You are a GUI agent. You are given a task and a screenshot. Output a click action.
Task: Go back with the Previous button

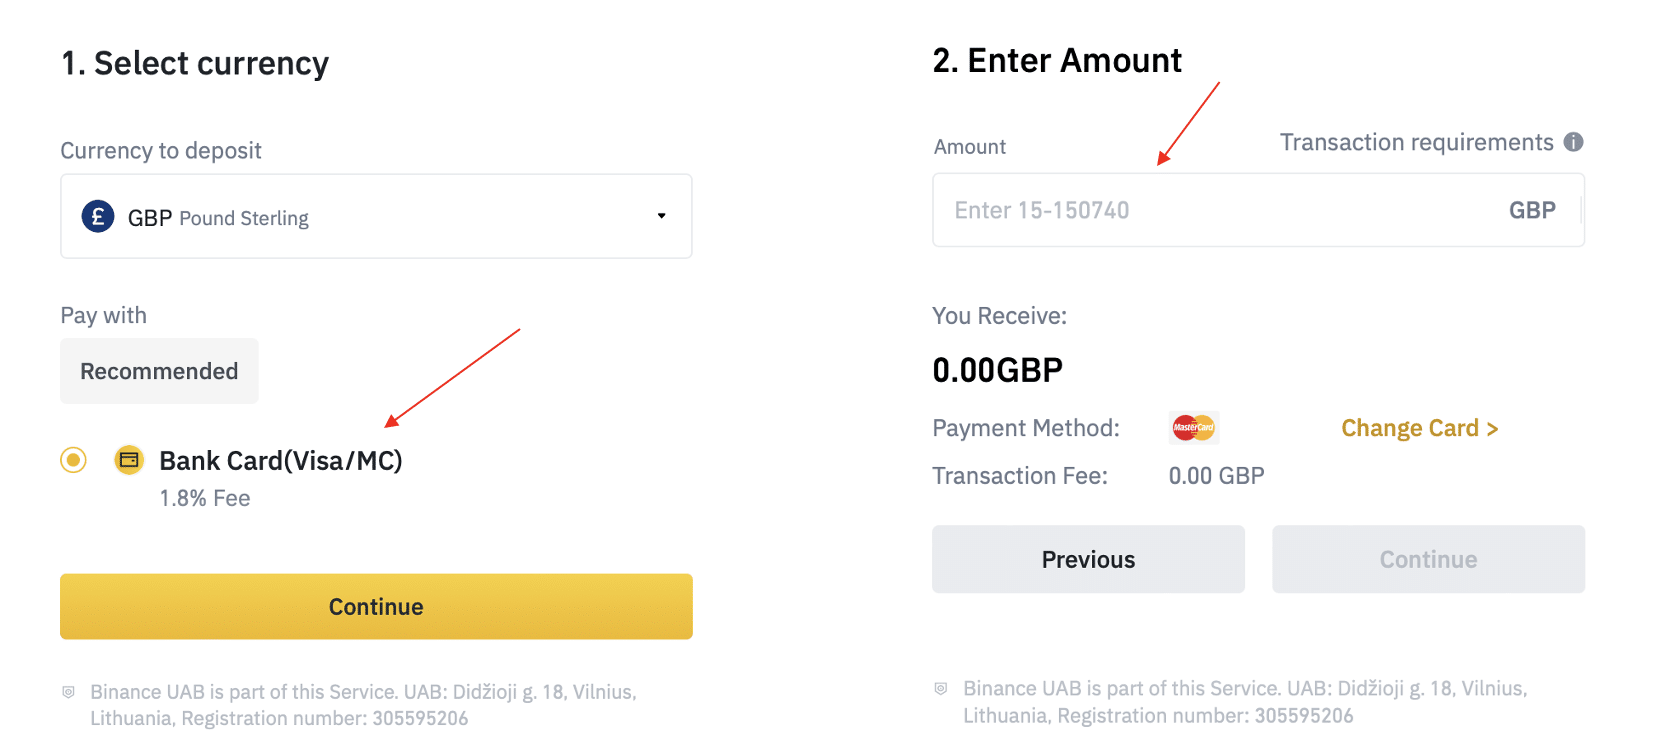(x=1088, y=559)
